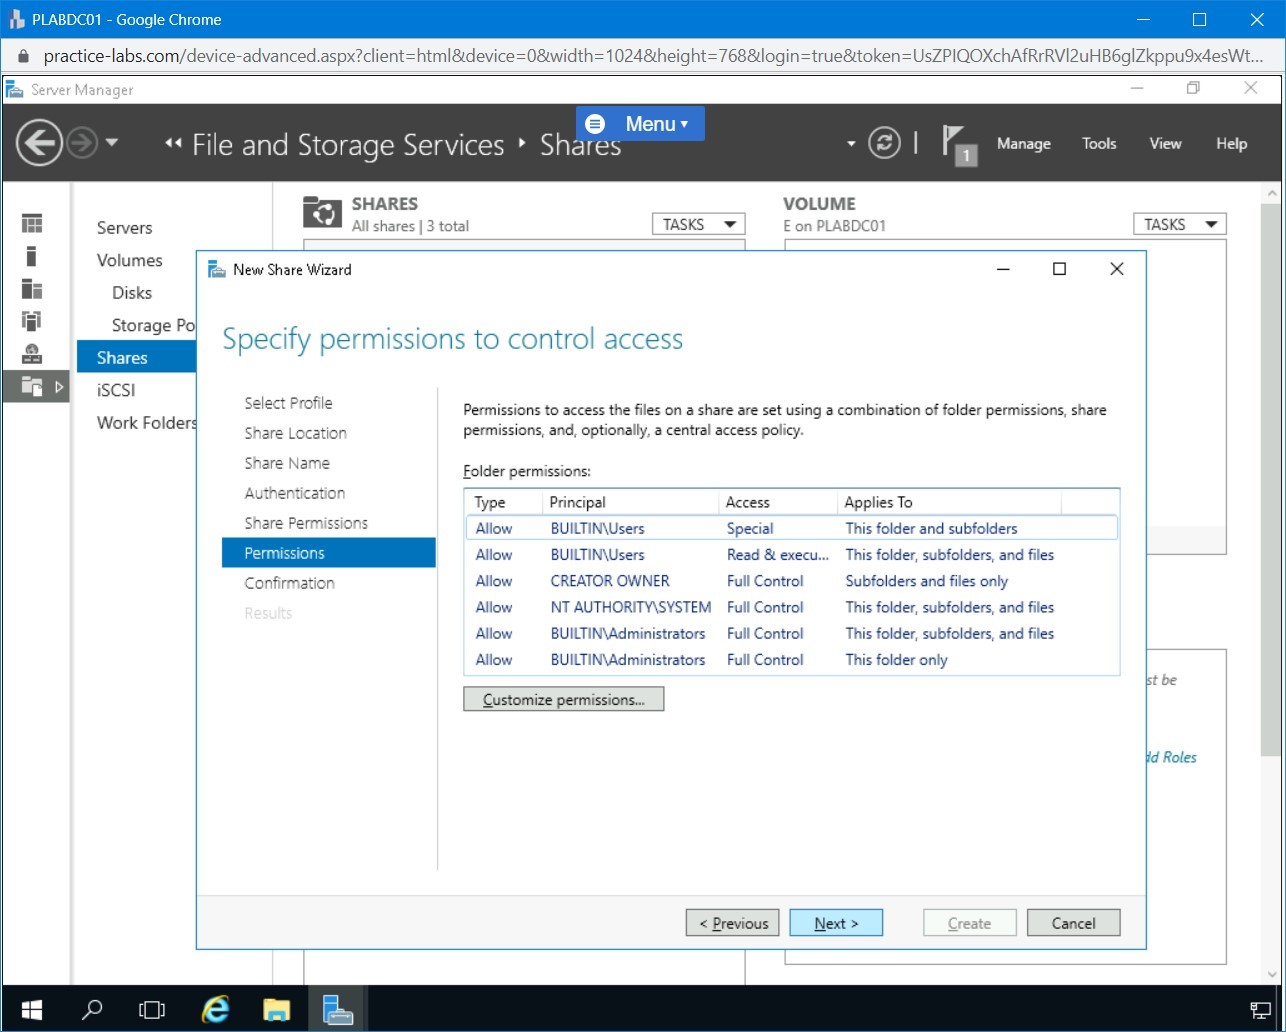Image resolution: width=1286 pixels, height=1032 pixels.
Task: Go to Authentication wizard step
Action: pyautogui.click(x=294, y=493)
